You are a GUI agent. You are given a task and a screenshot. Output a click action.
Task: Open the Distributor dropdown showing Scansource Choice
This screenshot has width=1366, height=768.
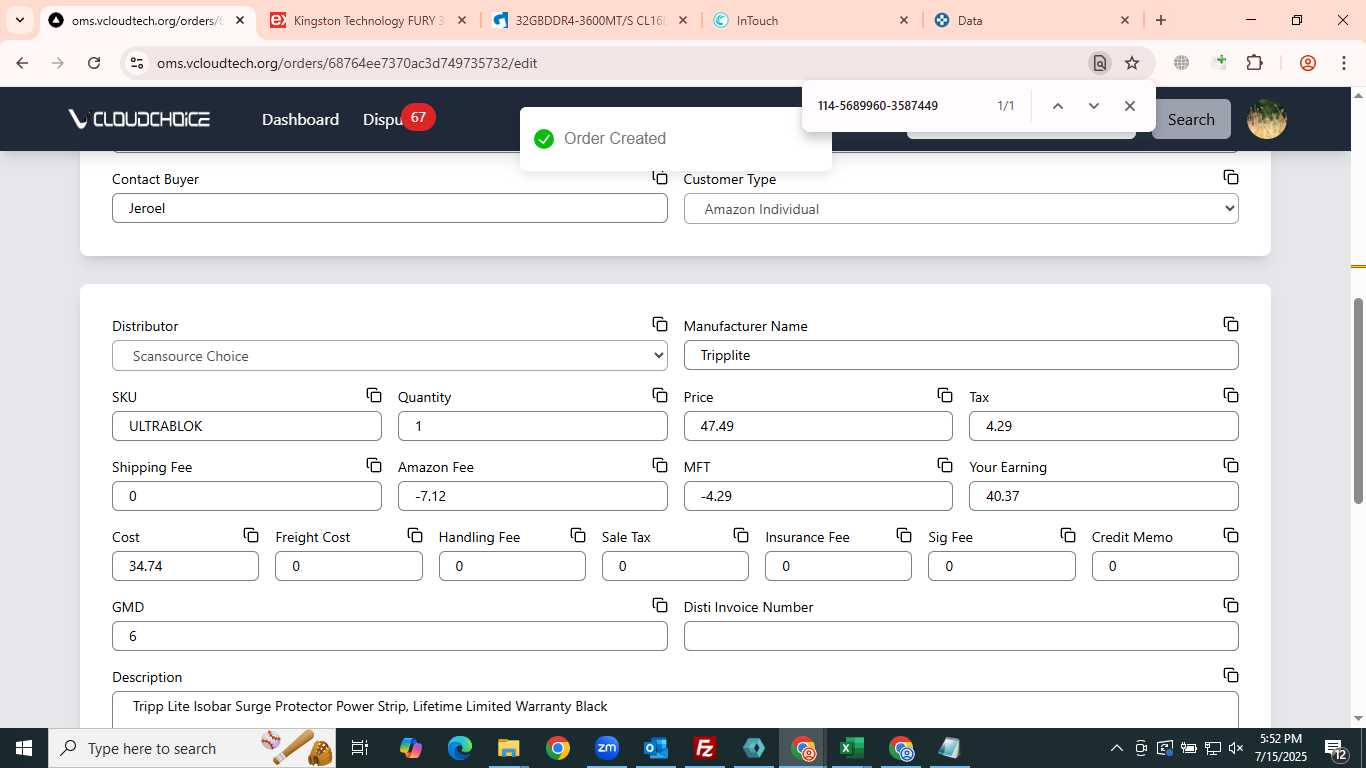pyautogui.click(x=389, y=356)
